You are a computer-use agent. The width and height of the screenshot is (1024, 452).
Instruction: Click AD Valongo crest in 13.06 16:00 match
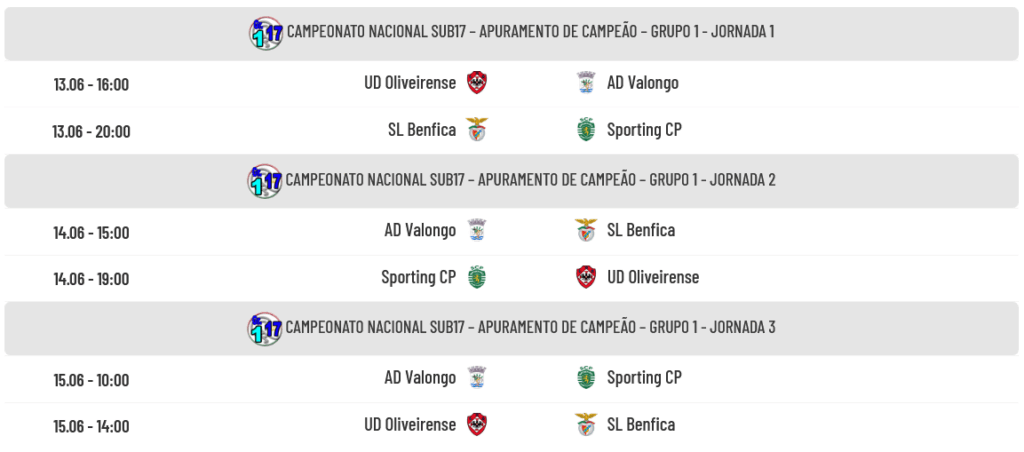586,83
